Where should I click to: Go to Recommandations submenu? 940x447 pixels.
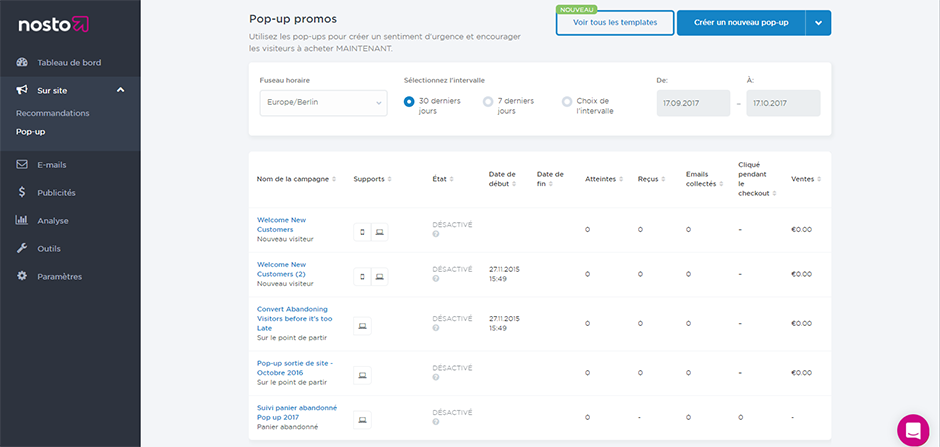click(x=53, y=113)
